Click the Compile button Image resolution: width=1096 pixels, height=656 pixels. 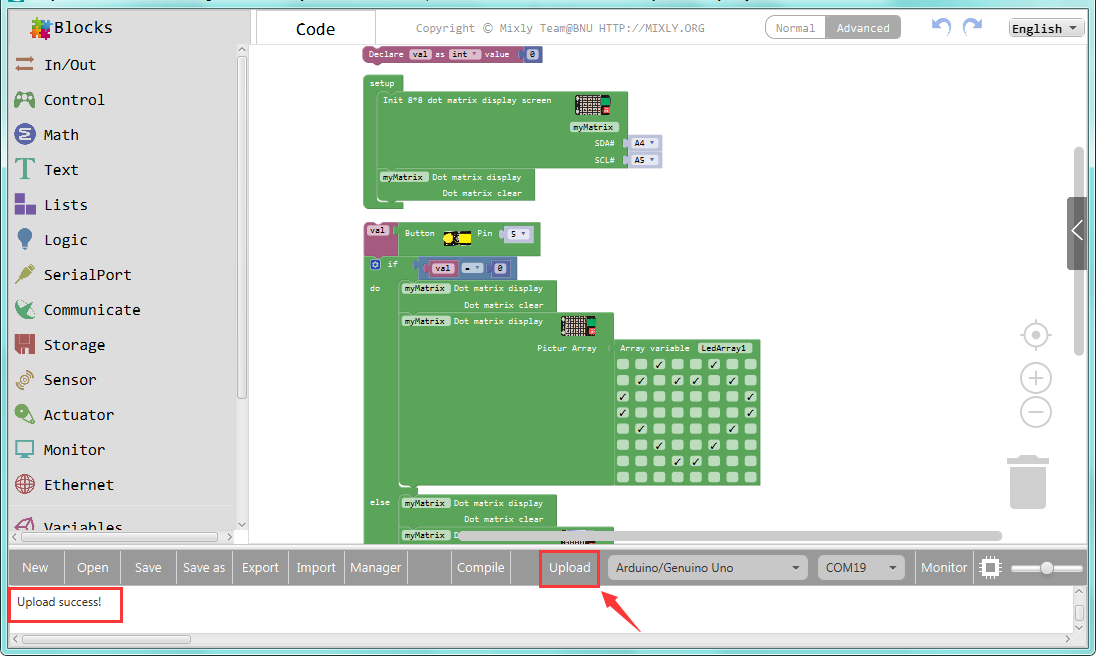tap(480, 567)
